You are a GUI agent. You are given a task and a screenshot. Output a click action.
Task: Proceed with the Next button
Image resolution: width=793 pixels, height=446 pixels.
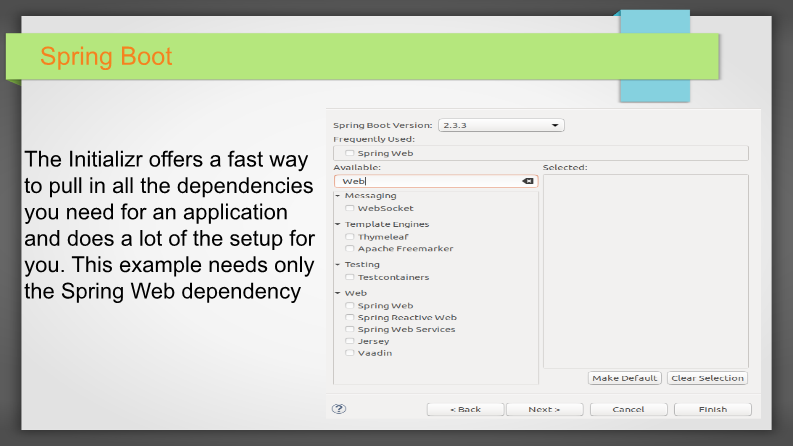(x=545, y=409)
